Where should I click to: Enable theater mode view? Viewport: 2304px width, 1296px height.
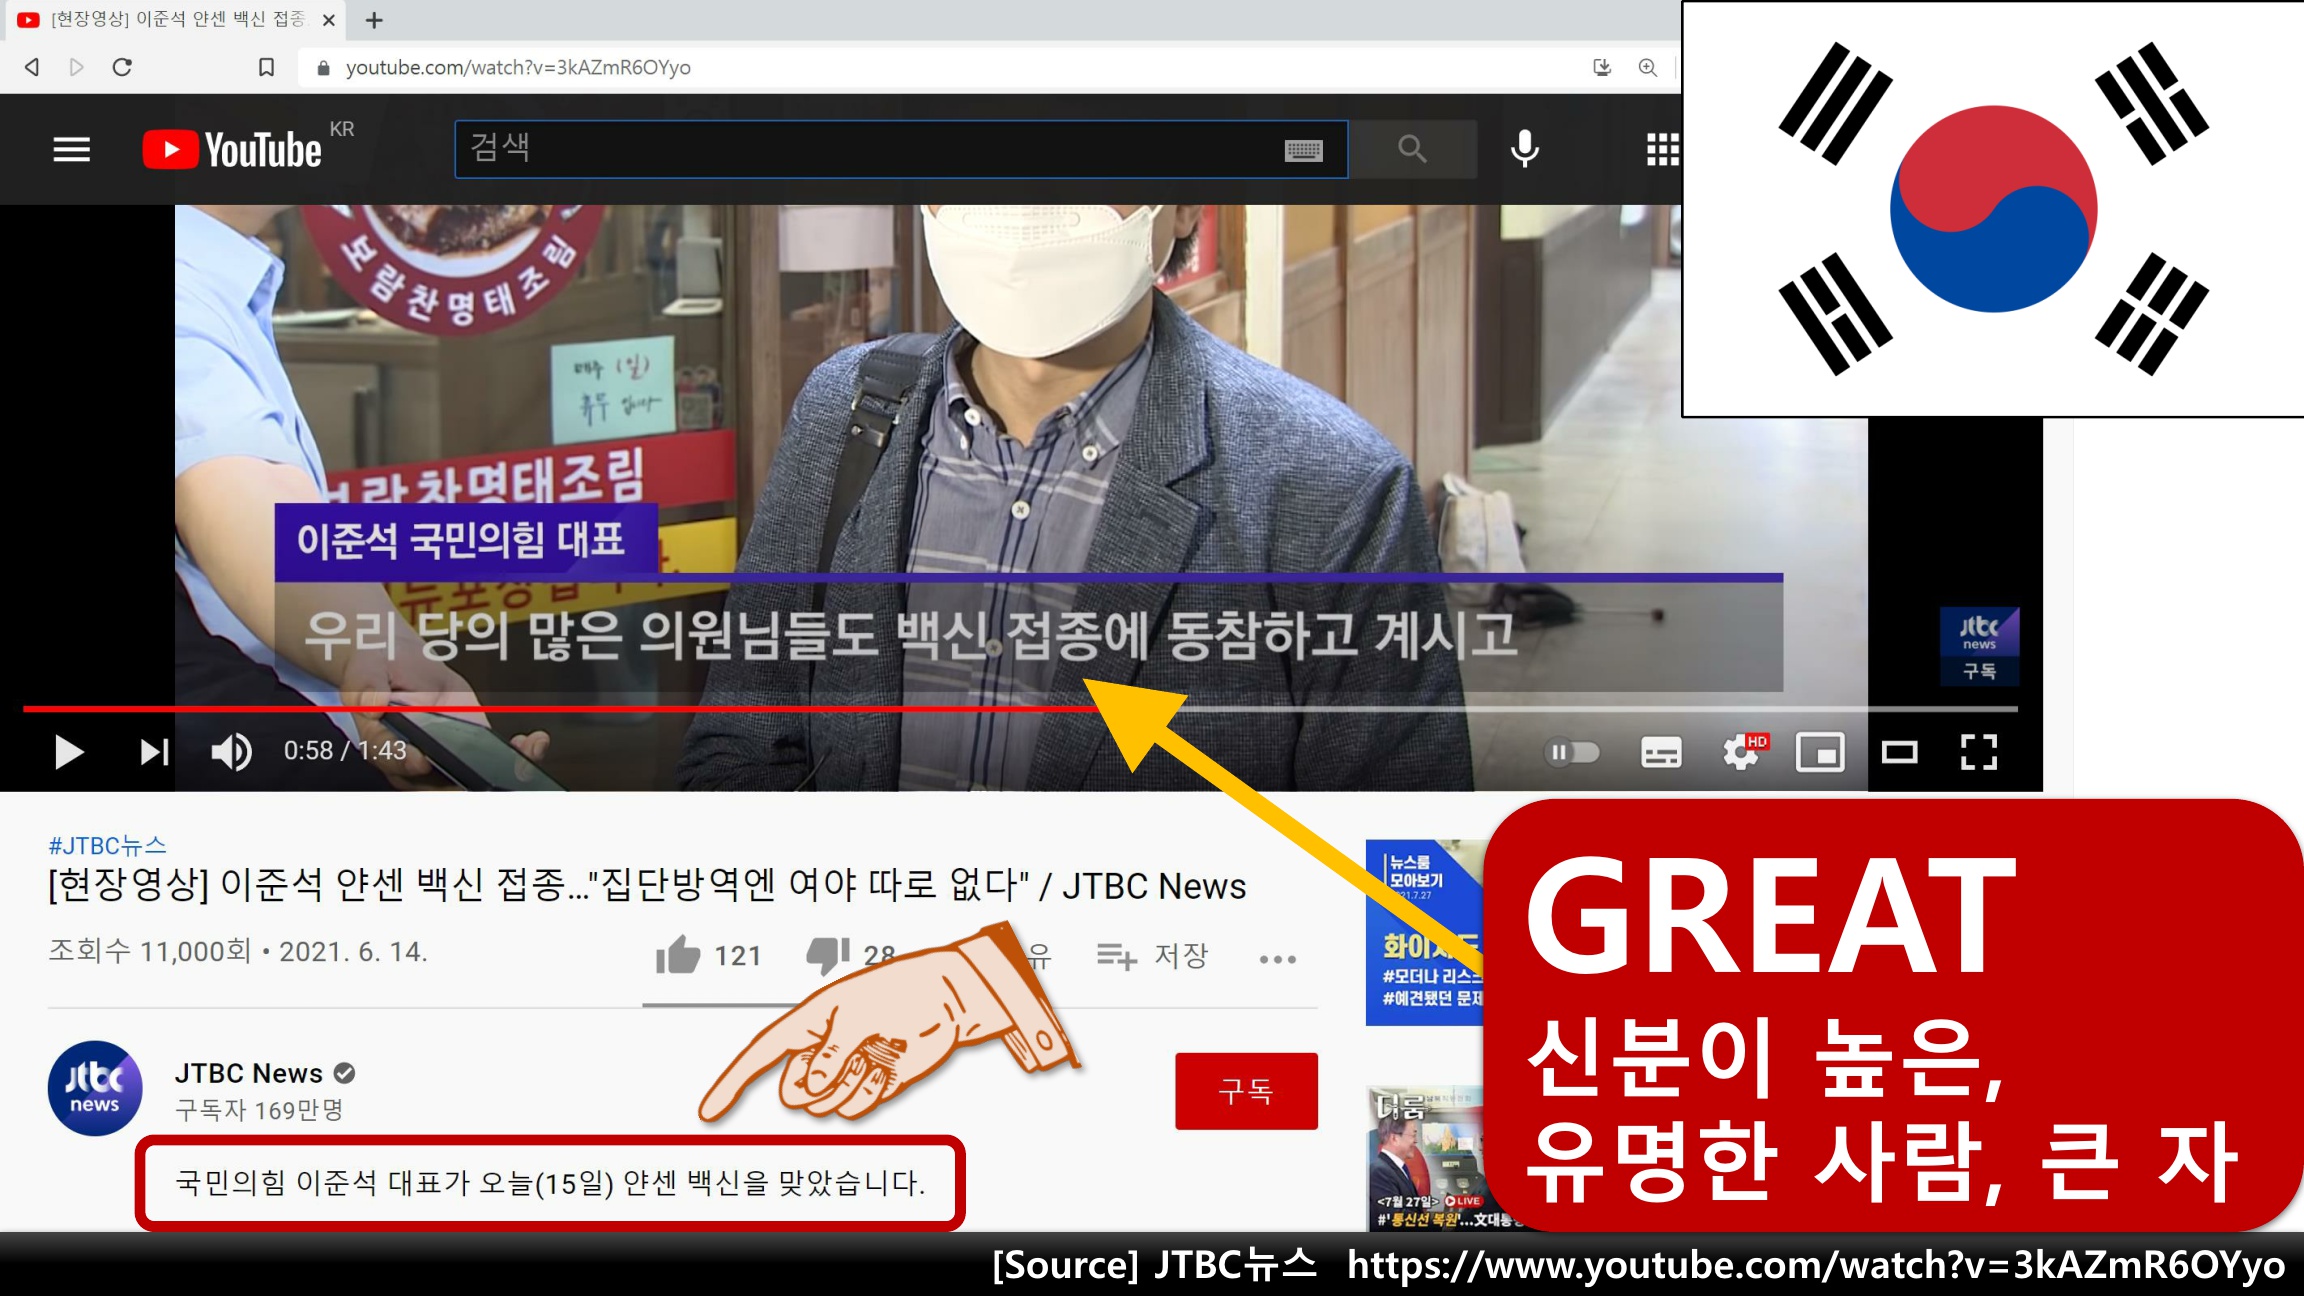[x=1899, y=752]
